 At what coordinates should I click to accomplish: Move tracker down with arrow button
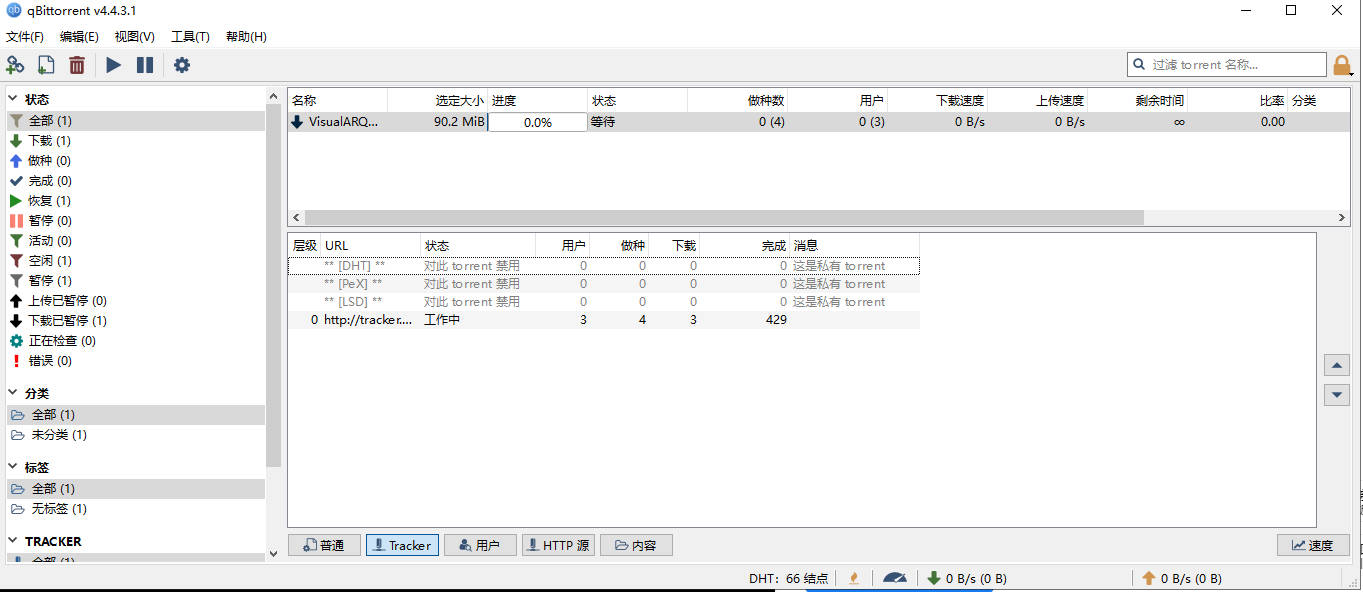[x=1337, y=394]
